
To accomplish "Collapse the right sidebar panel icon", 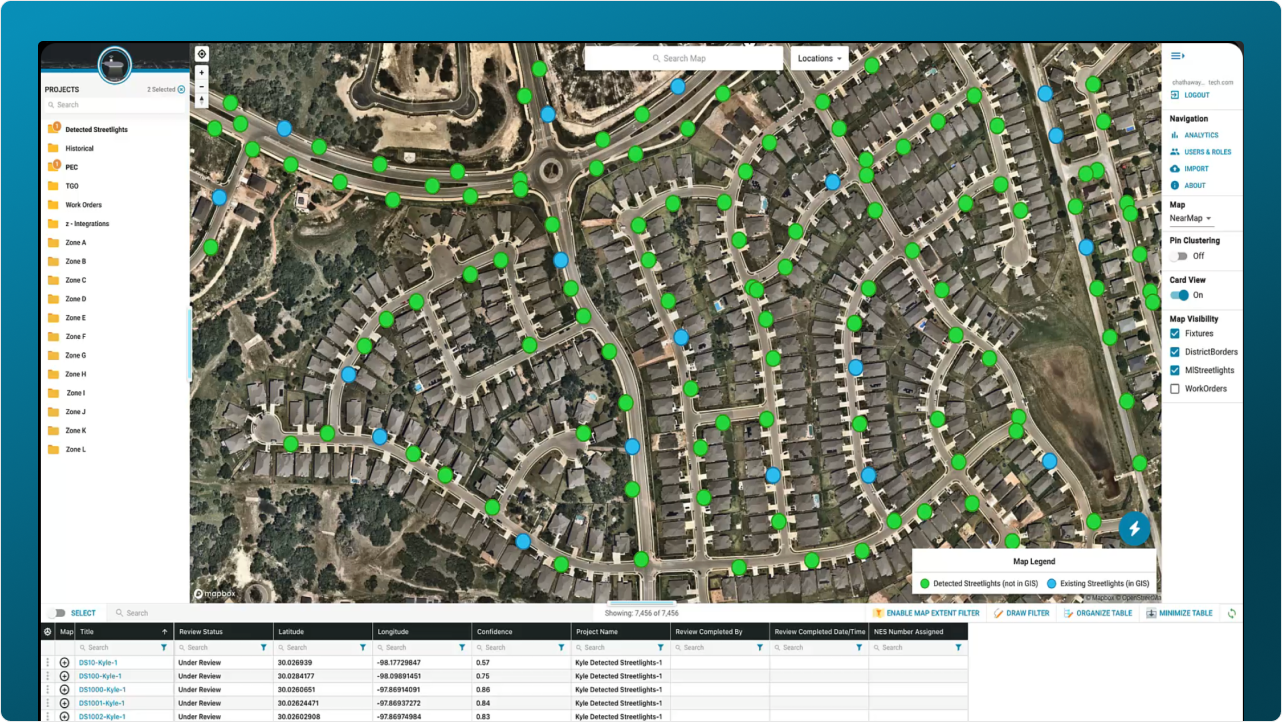I will 1177,56.
